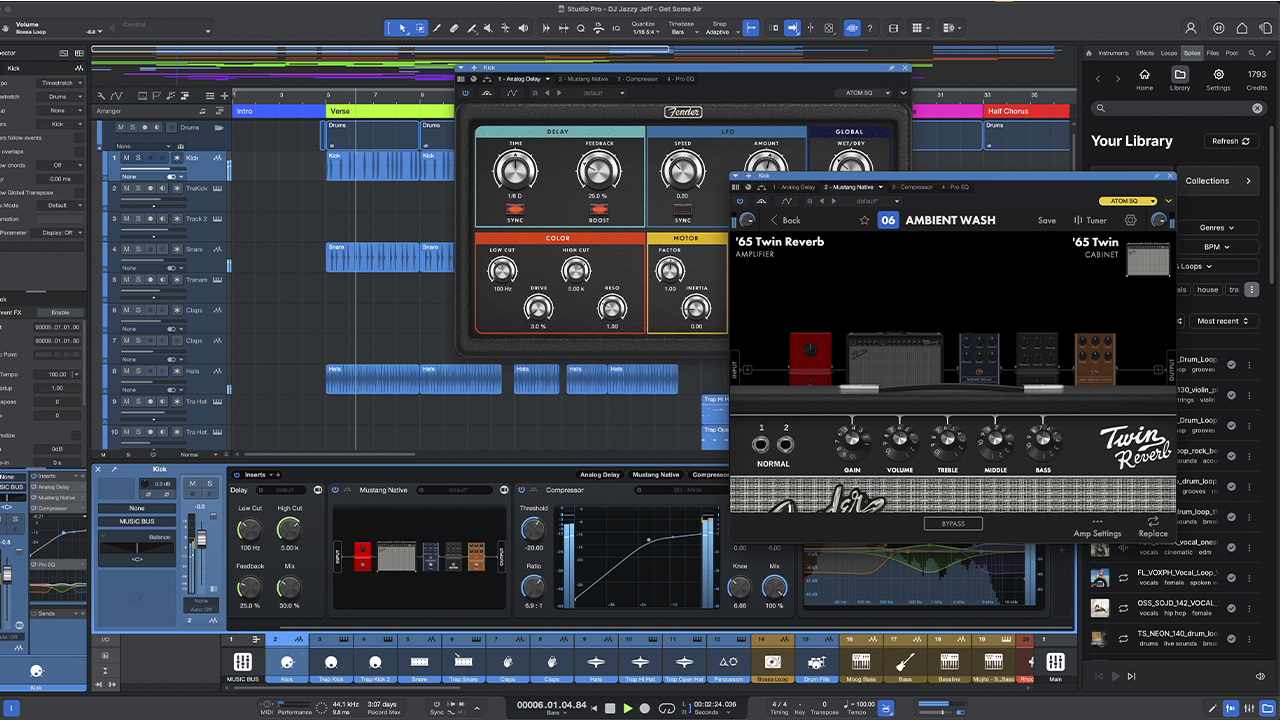Select the Mute tool in the toolbar

(x=490, y=28)
